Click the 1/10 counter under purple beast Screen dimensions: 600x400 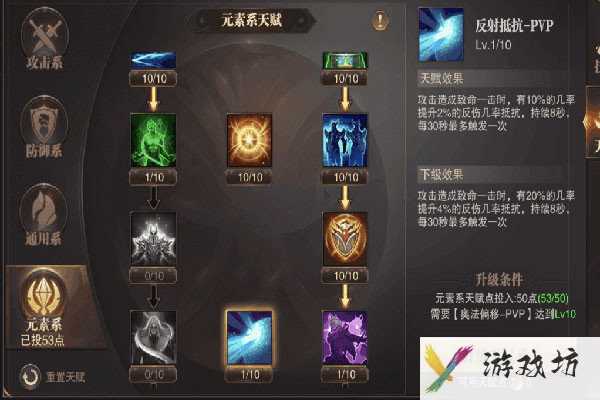point(345,374)
